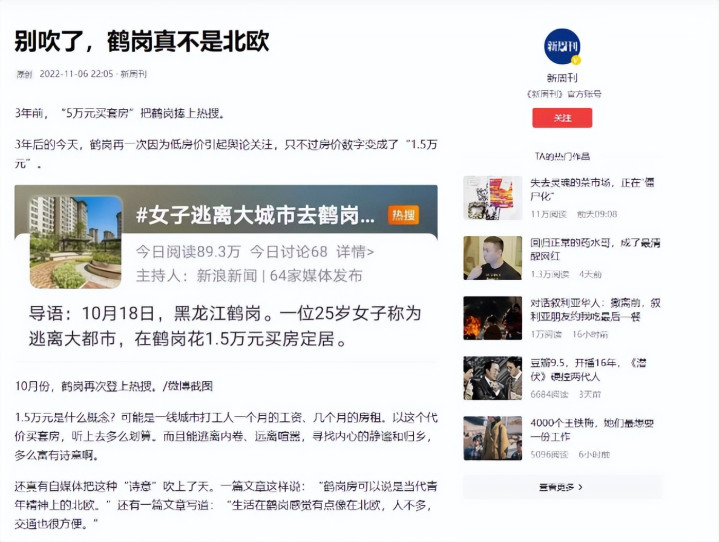This screenshot has width=719, height=542.
Task: Click the 新周刊 source after the date
Action: tap(133, 74)
